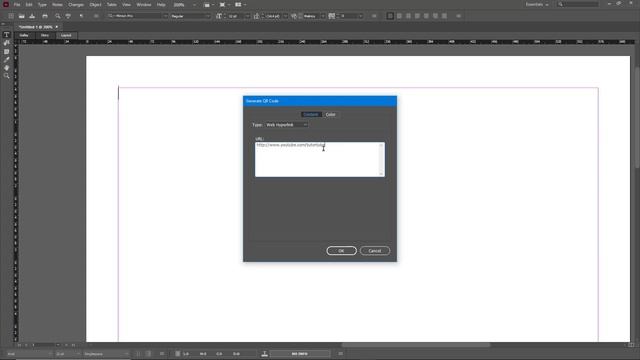This screenshot has width=640, height=360.
Task: Click the URL field vertical scrollbar
Action: 382,160
